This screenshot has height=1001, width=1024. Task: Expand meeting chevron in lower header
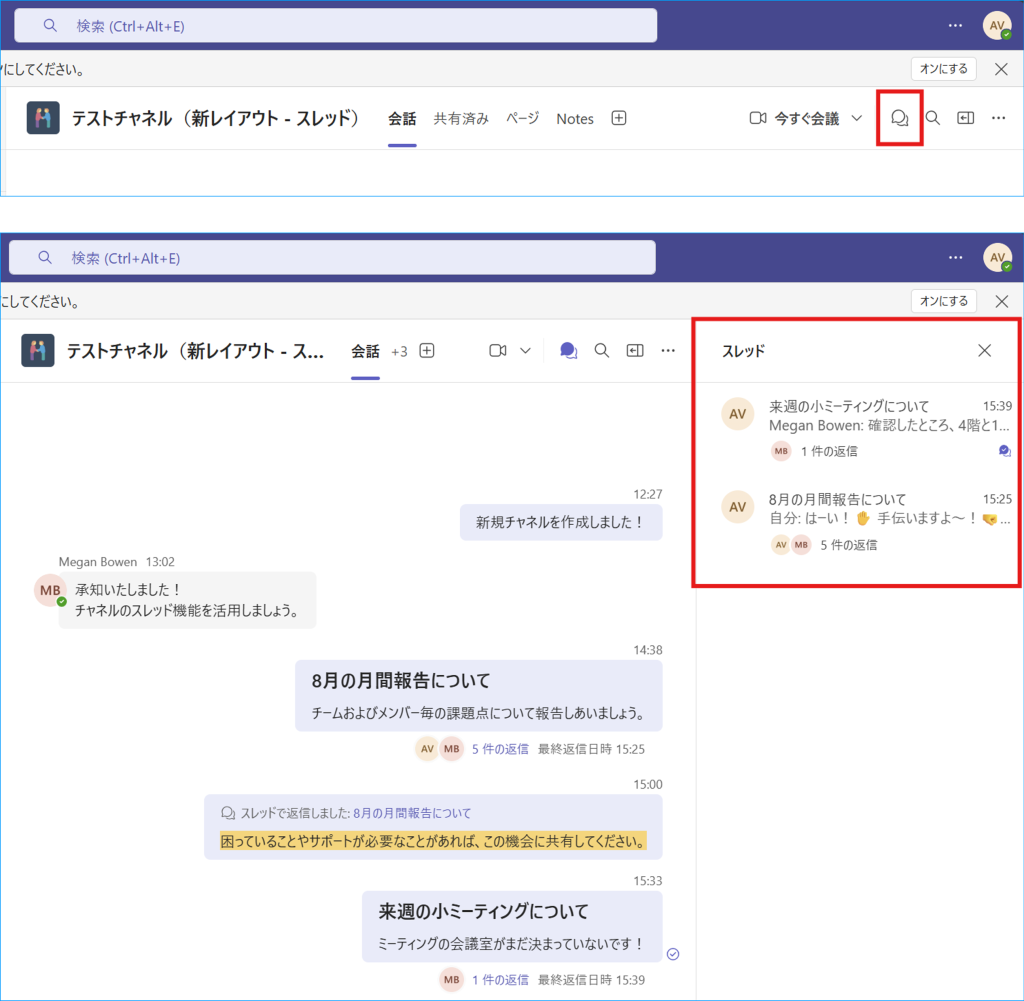coord(525,351)
